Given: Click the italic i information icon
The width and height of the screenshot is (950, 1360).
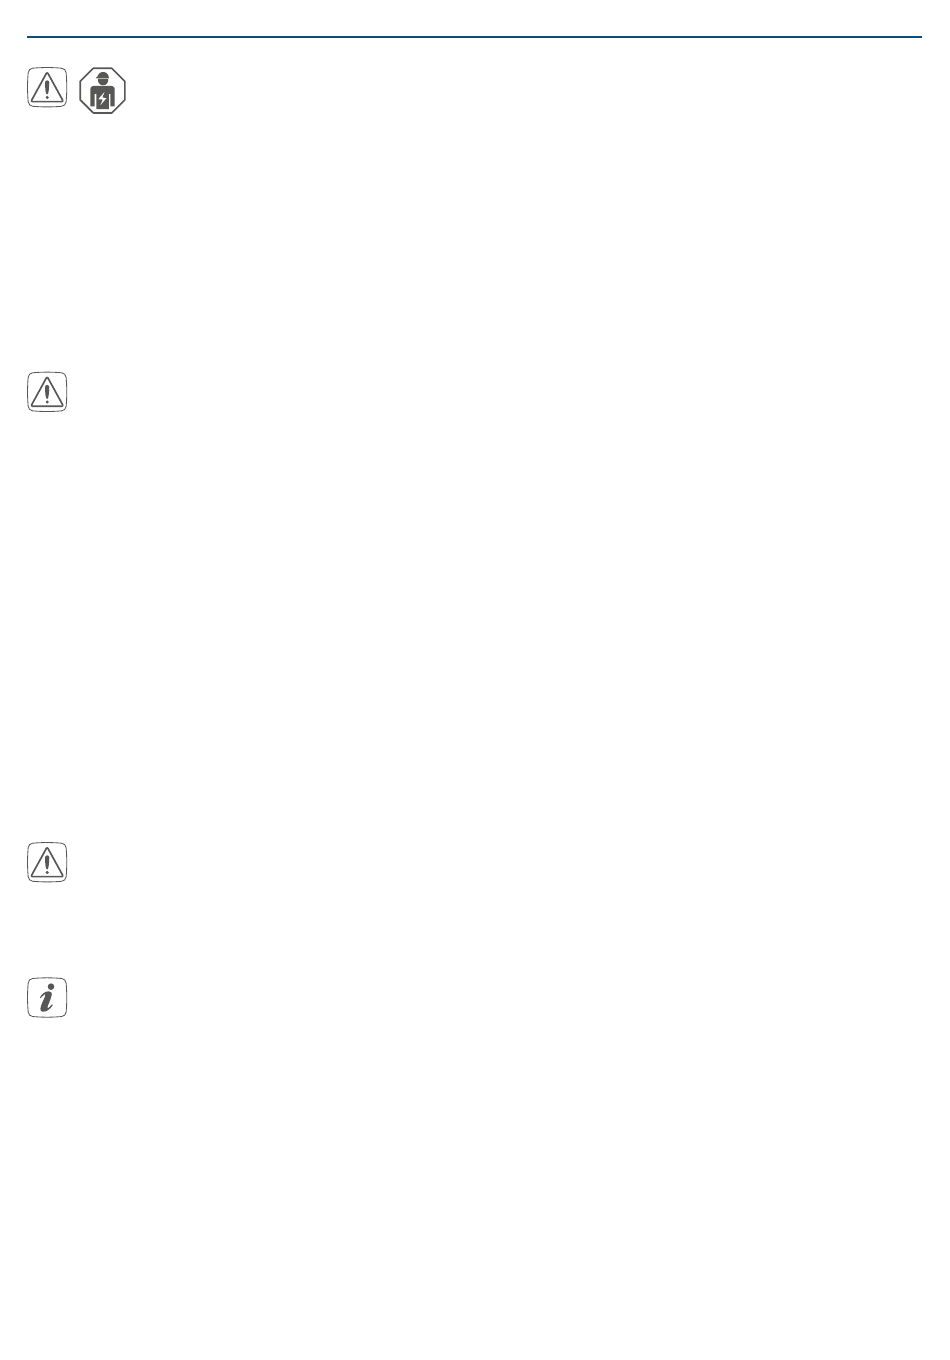Looking at the screenshot, I should click(x=47, y=997).
